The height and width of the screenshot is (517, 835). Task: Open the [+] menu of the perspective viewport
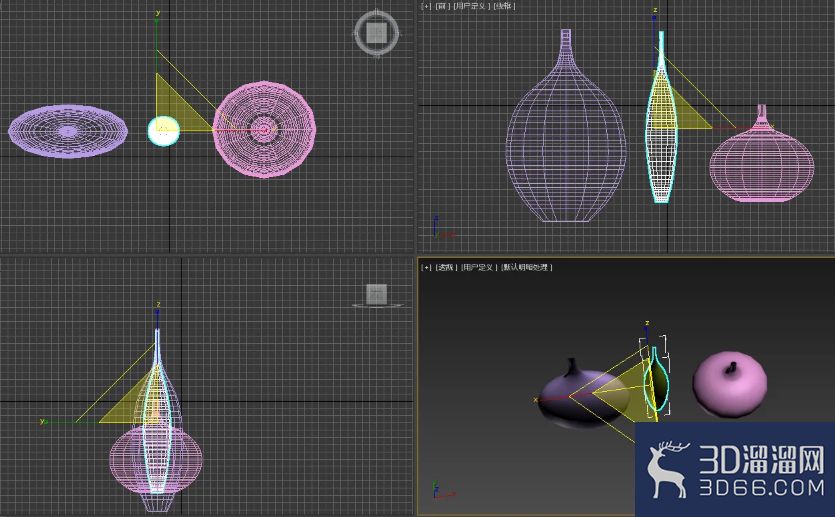click(426, 267)
